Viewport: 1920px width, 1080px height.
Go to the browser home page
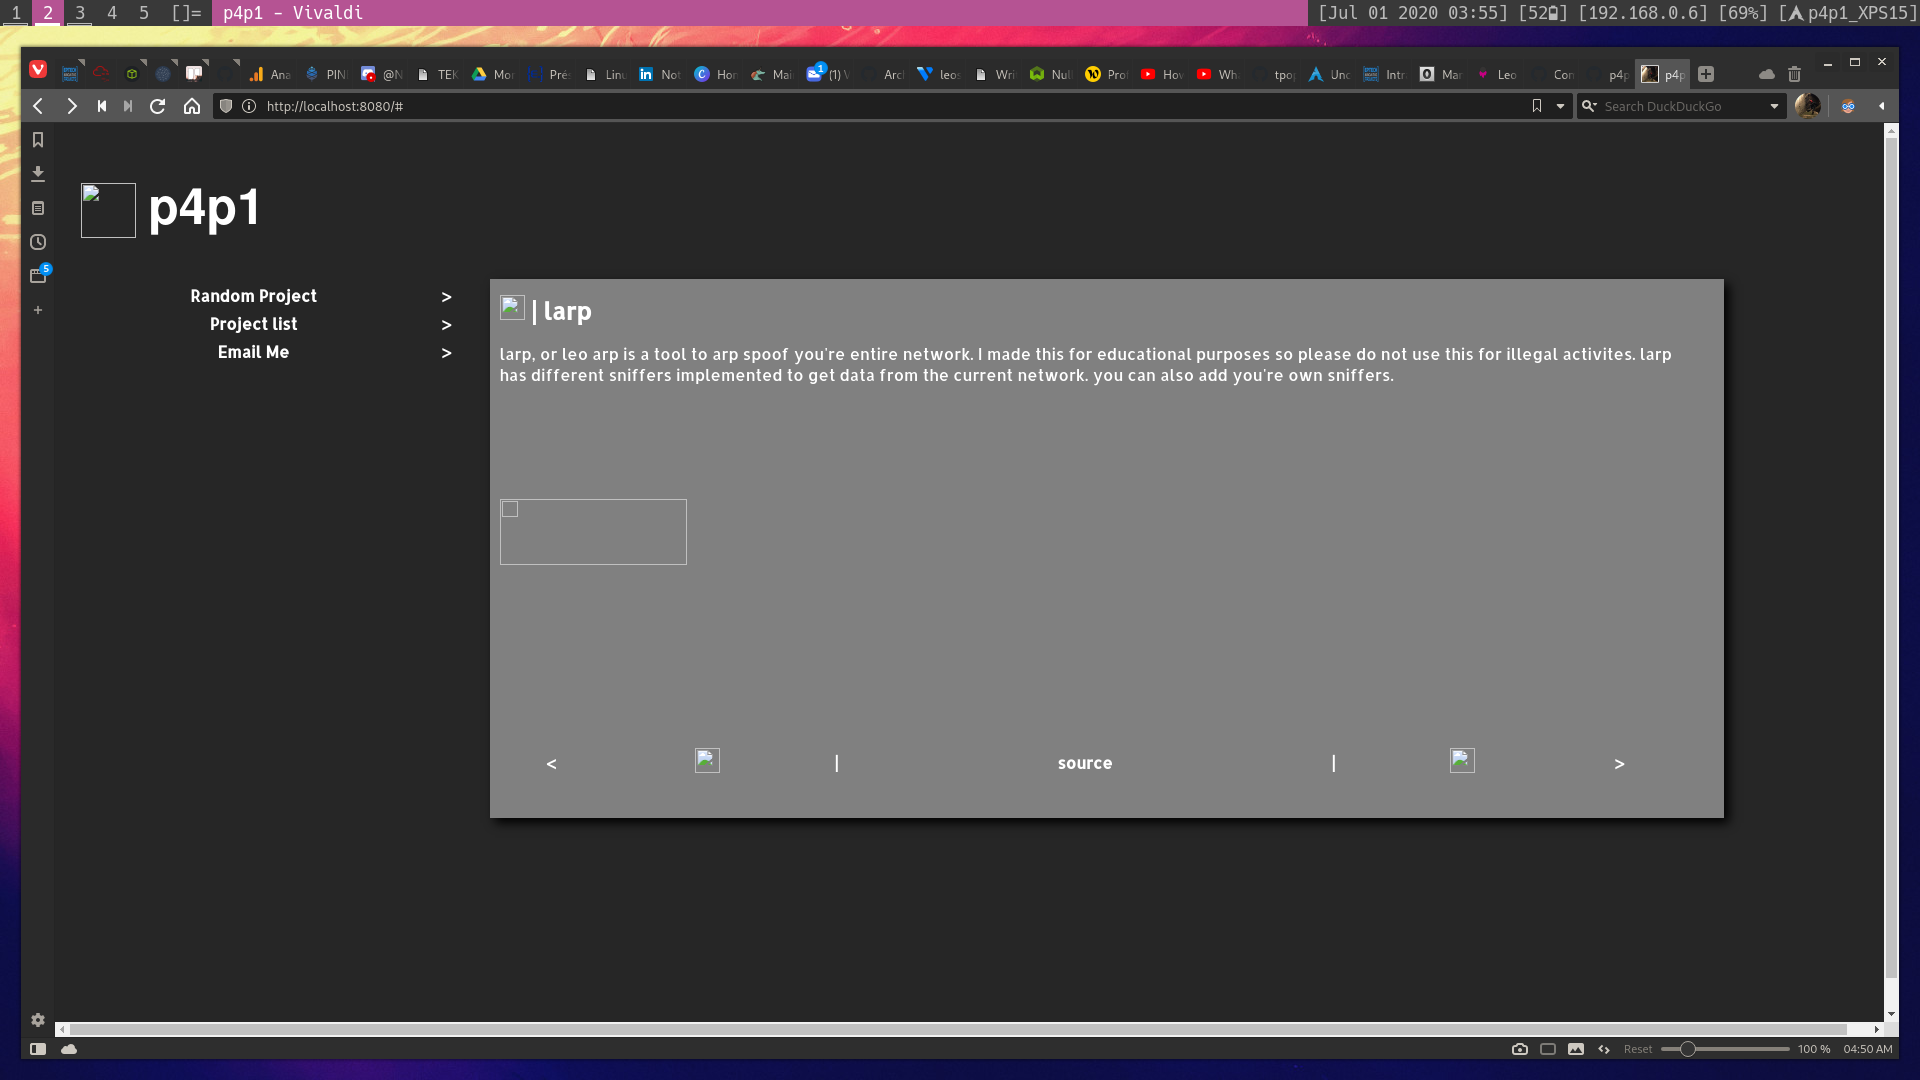tap(192, 106)
